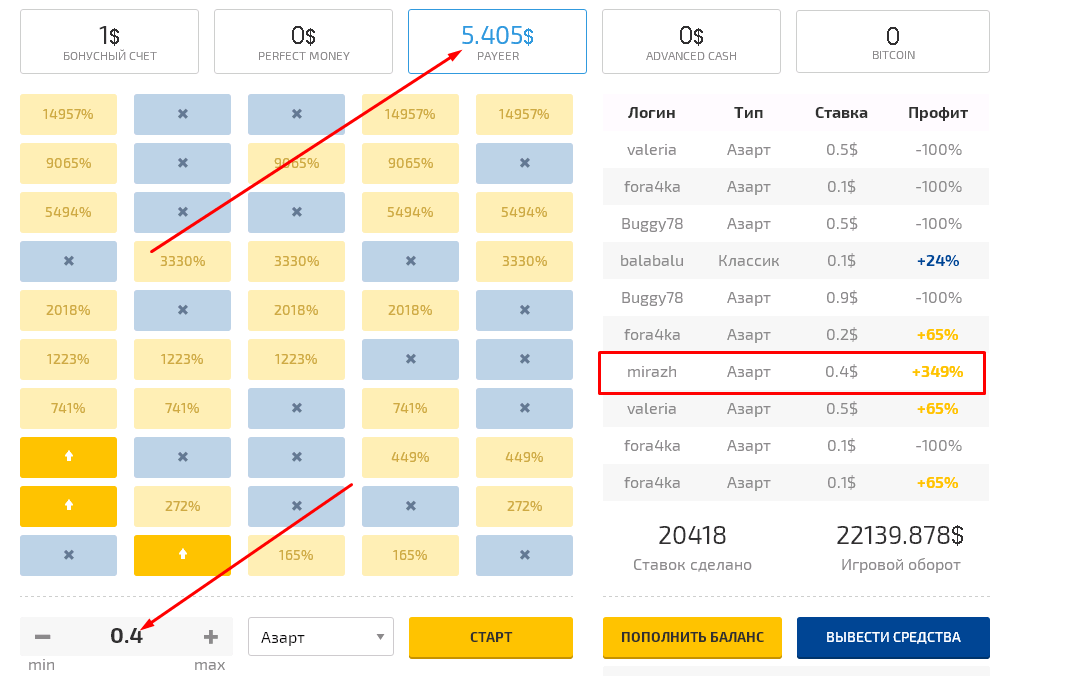Set bet to min value
1075x676 pixels.
click(x=41, y=665)
